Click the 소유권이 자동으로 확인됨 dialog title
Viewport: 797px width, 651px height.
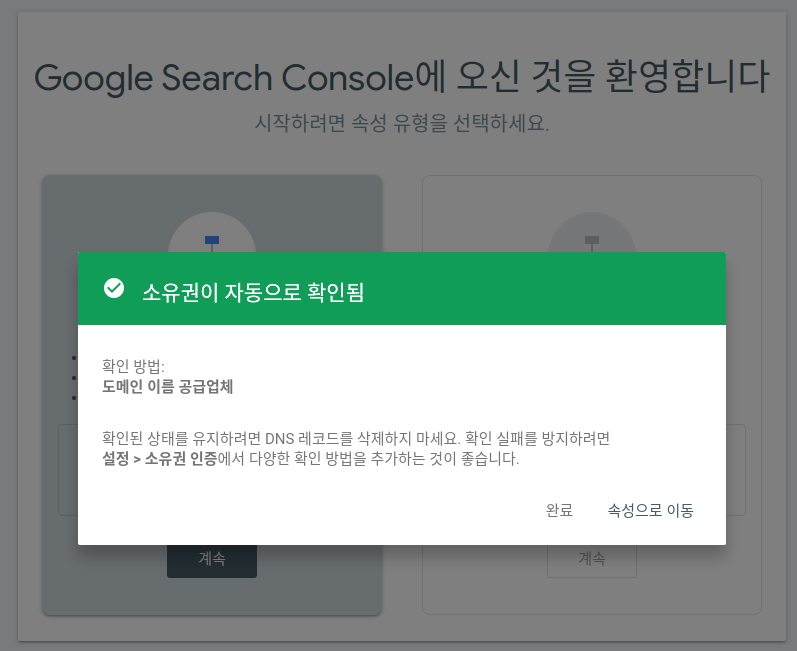click(252, 291)
